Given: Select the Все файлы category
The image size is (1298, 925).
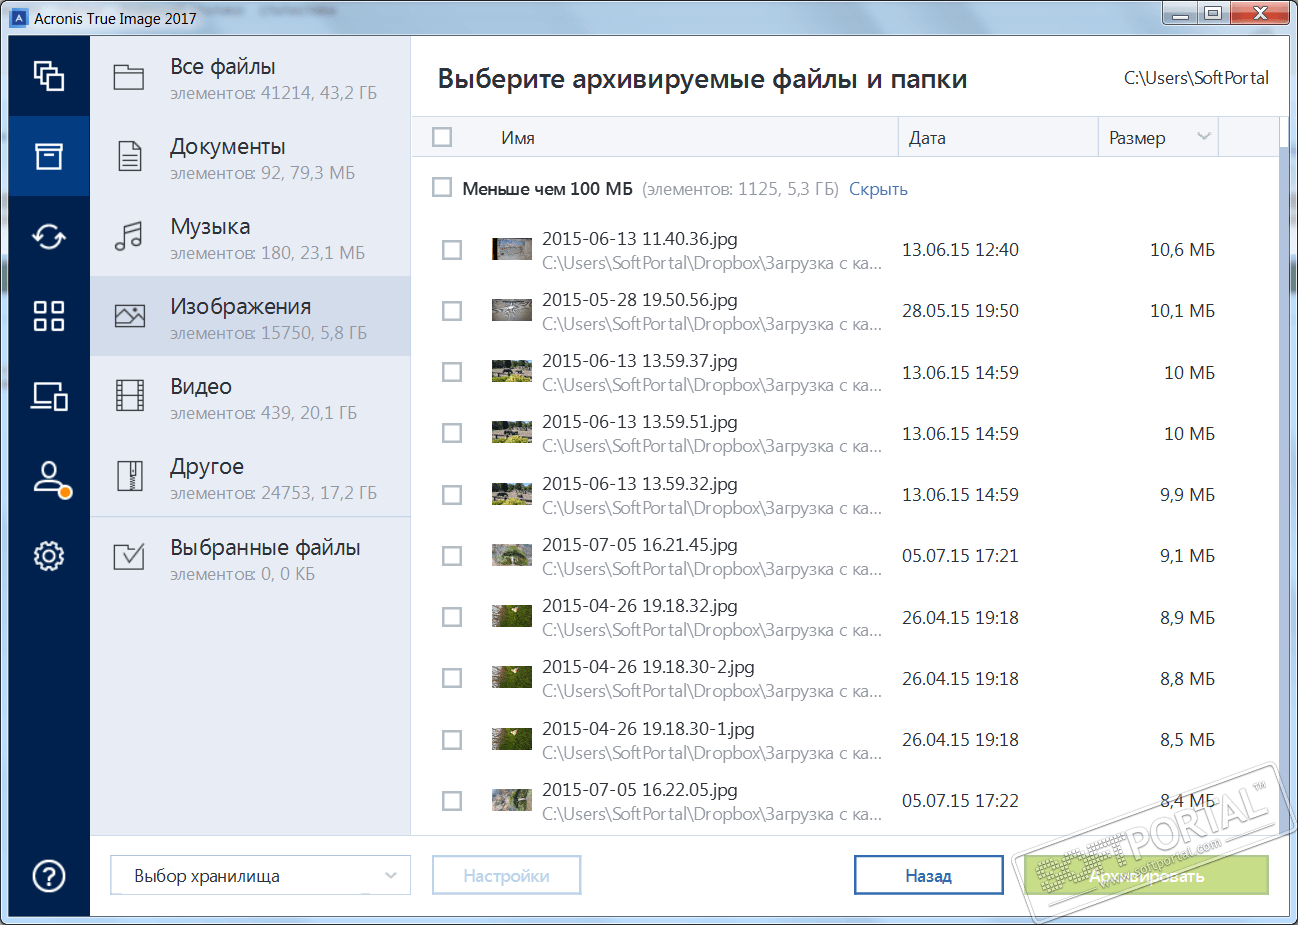Looking at the screenshot, I should (250, 76).
